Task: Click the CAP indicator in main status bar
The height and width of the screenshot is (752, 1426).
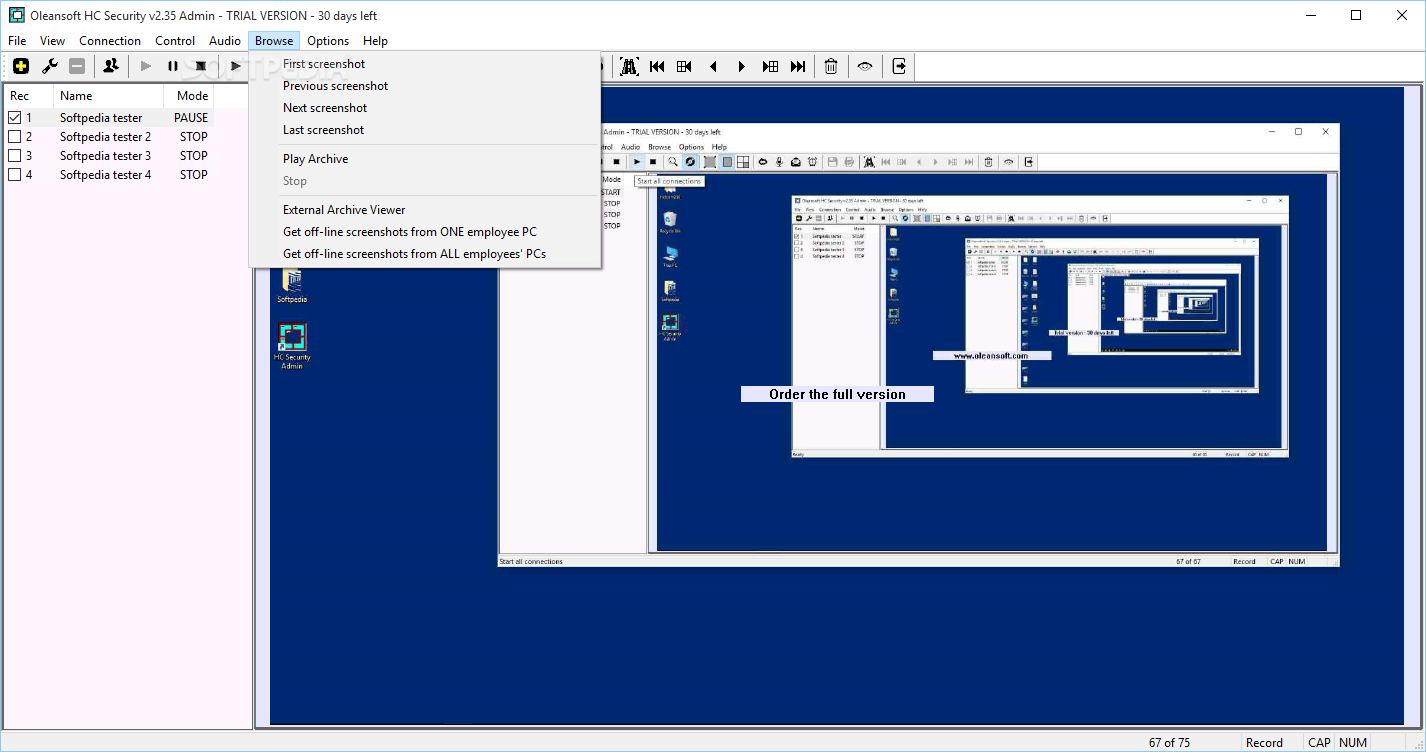Action: click(x=1320, y=743)
